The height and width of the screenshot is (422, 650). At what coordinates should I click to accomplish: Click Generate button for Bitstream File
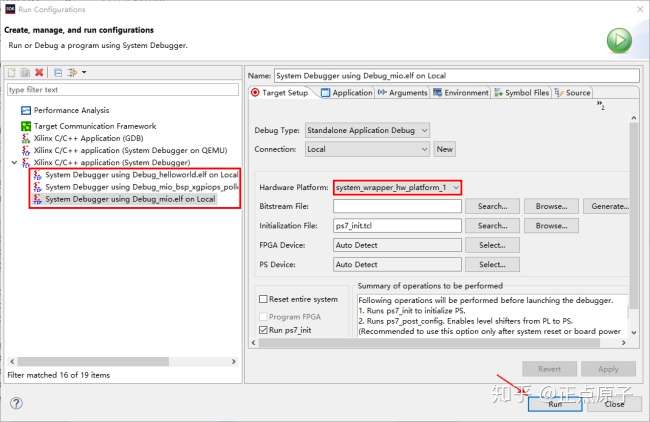coord(609,206)
